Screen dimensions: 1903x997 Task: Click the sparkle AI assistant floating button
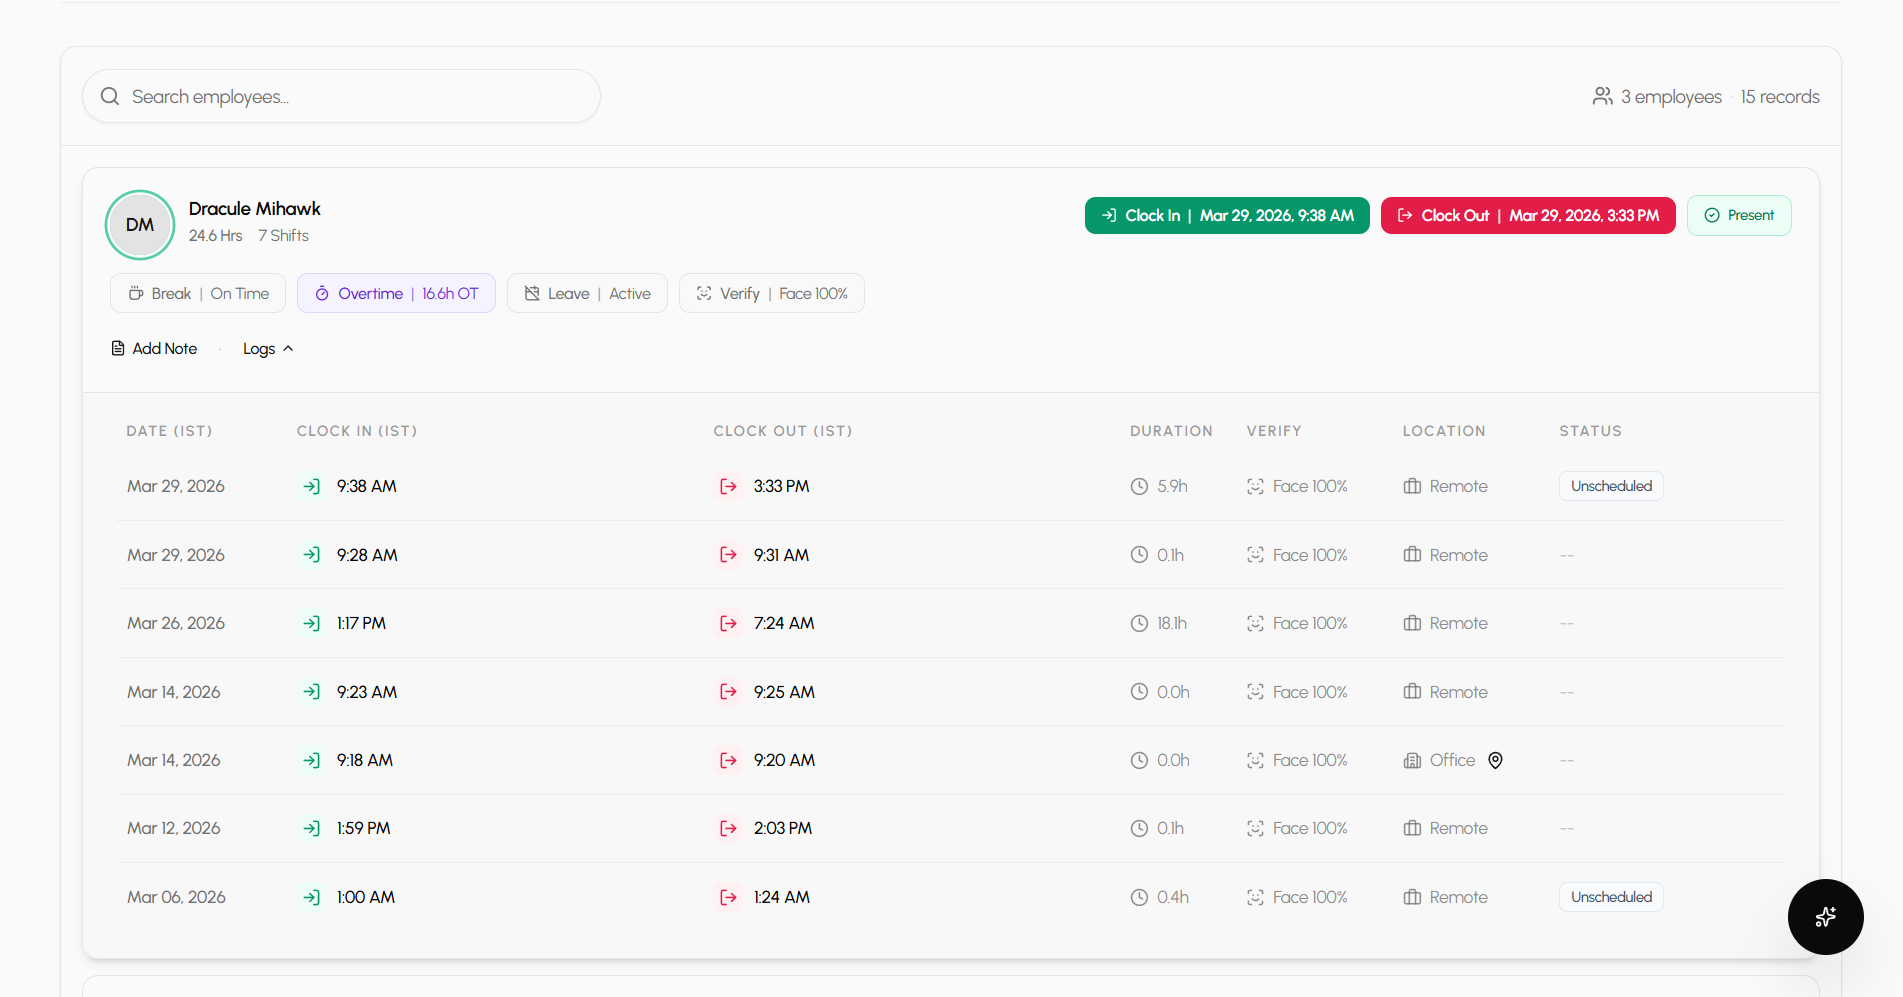1825,917
